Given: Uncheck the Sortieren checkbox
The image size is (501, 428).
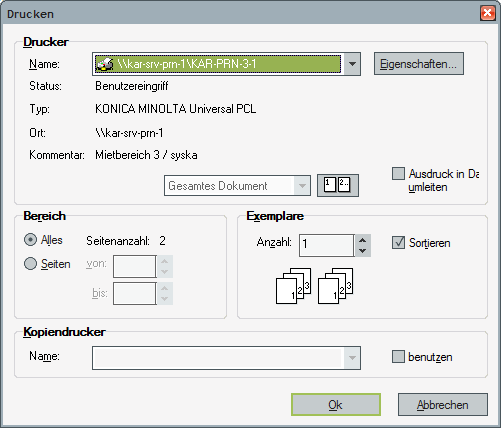Looking at the screenshot, I should pyautogui.click(x=398, y=243).
